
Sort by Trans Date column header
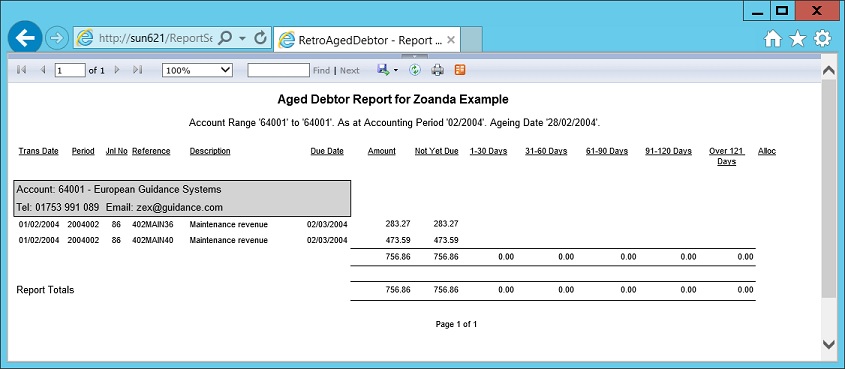point(39,151)
